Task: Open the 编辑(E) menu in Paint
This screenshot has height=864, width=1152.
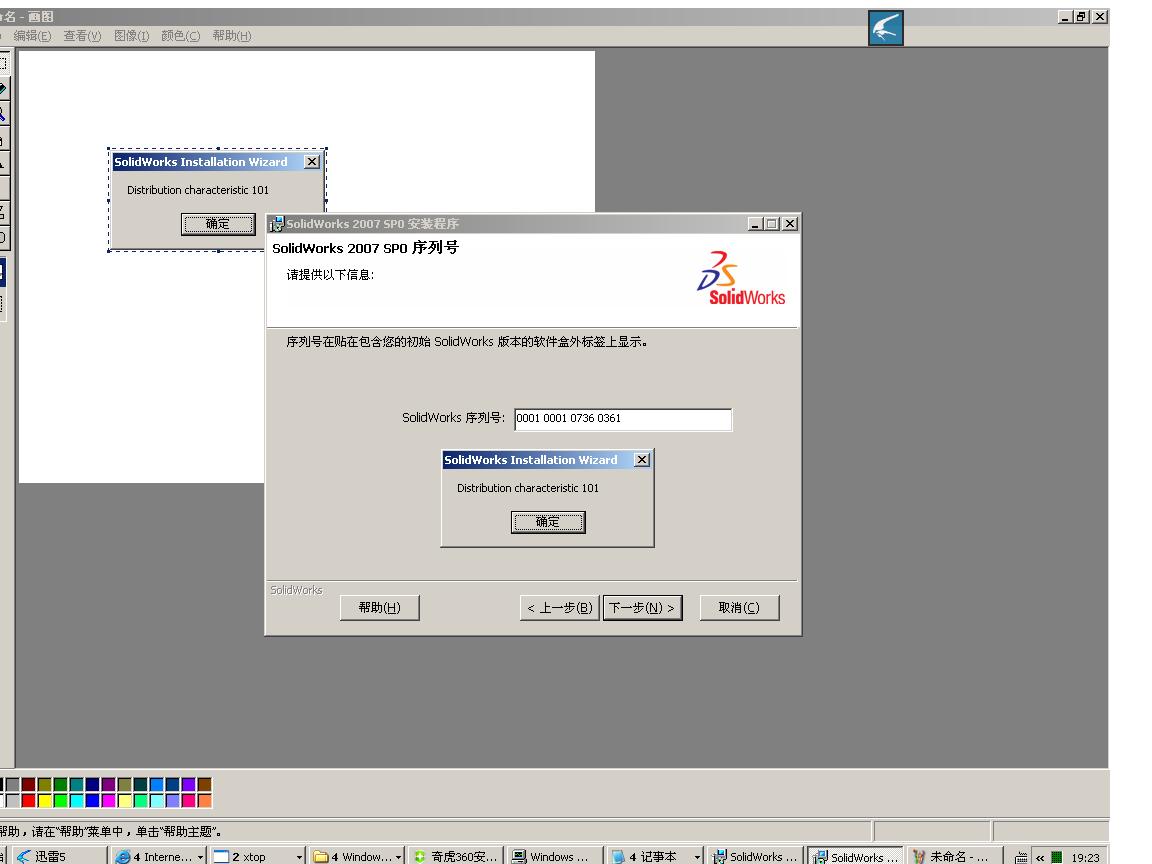Action: tap(32, 35)
